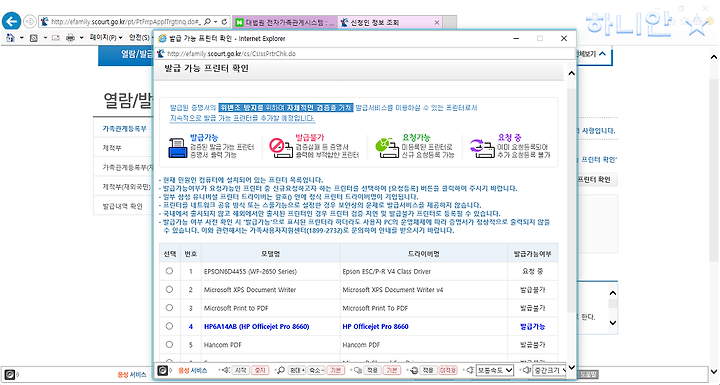This screenshot has width=720, height=385.
Task: Click the mail icon in the IE command bar
Action: click(56, 38)
